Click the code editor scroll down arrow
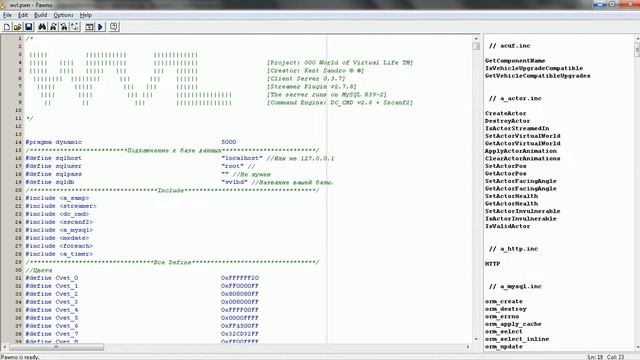 click(x=476, y=339)
